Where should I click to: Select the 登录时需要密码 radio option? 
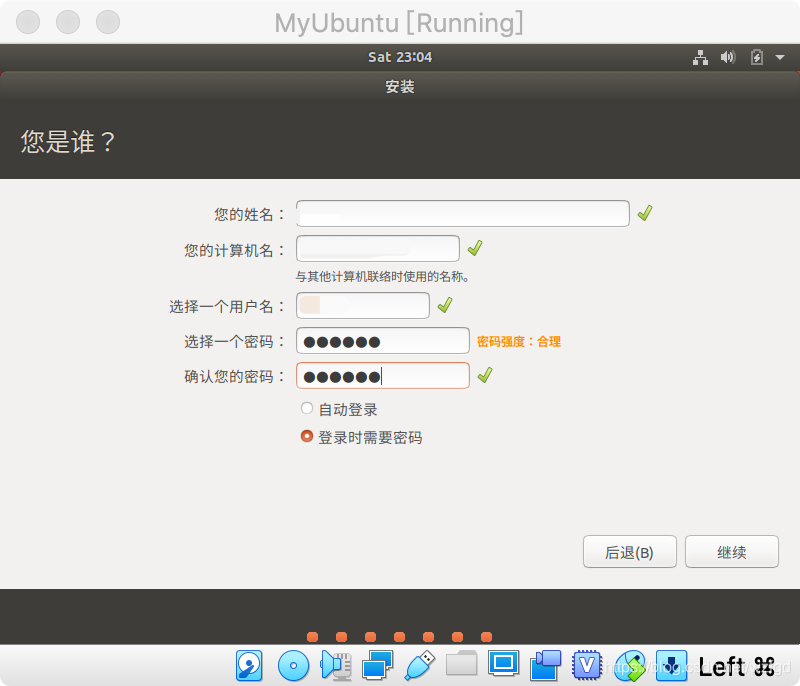click(307, 437)
